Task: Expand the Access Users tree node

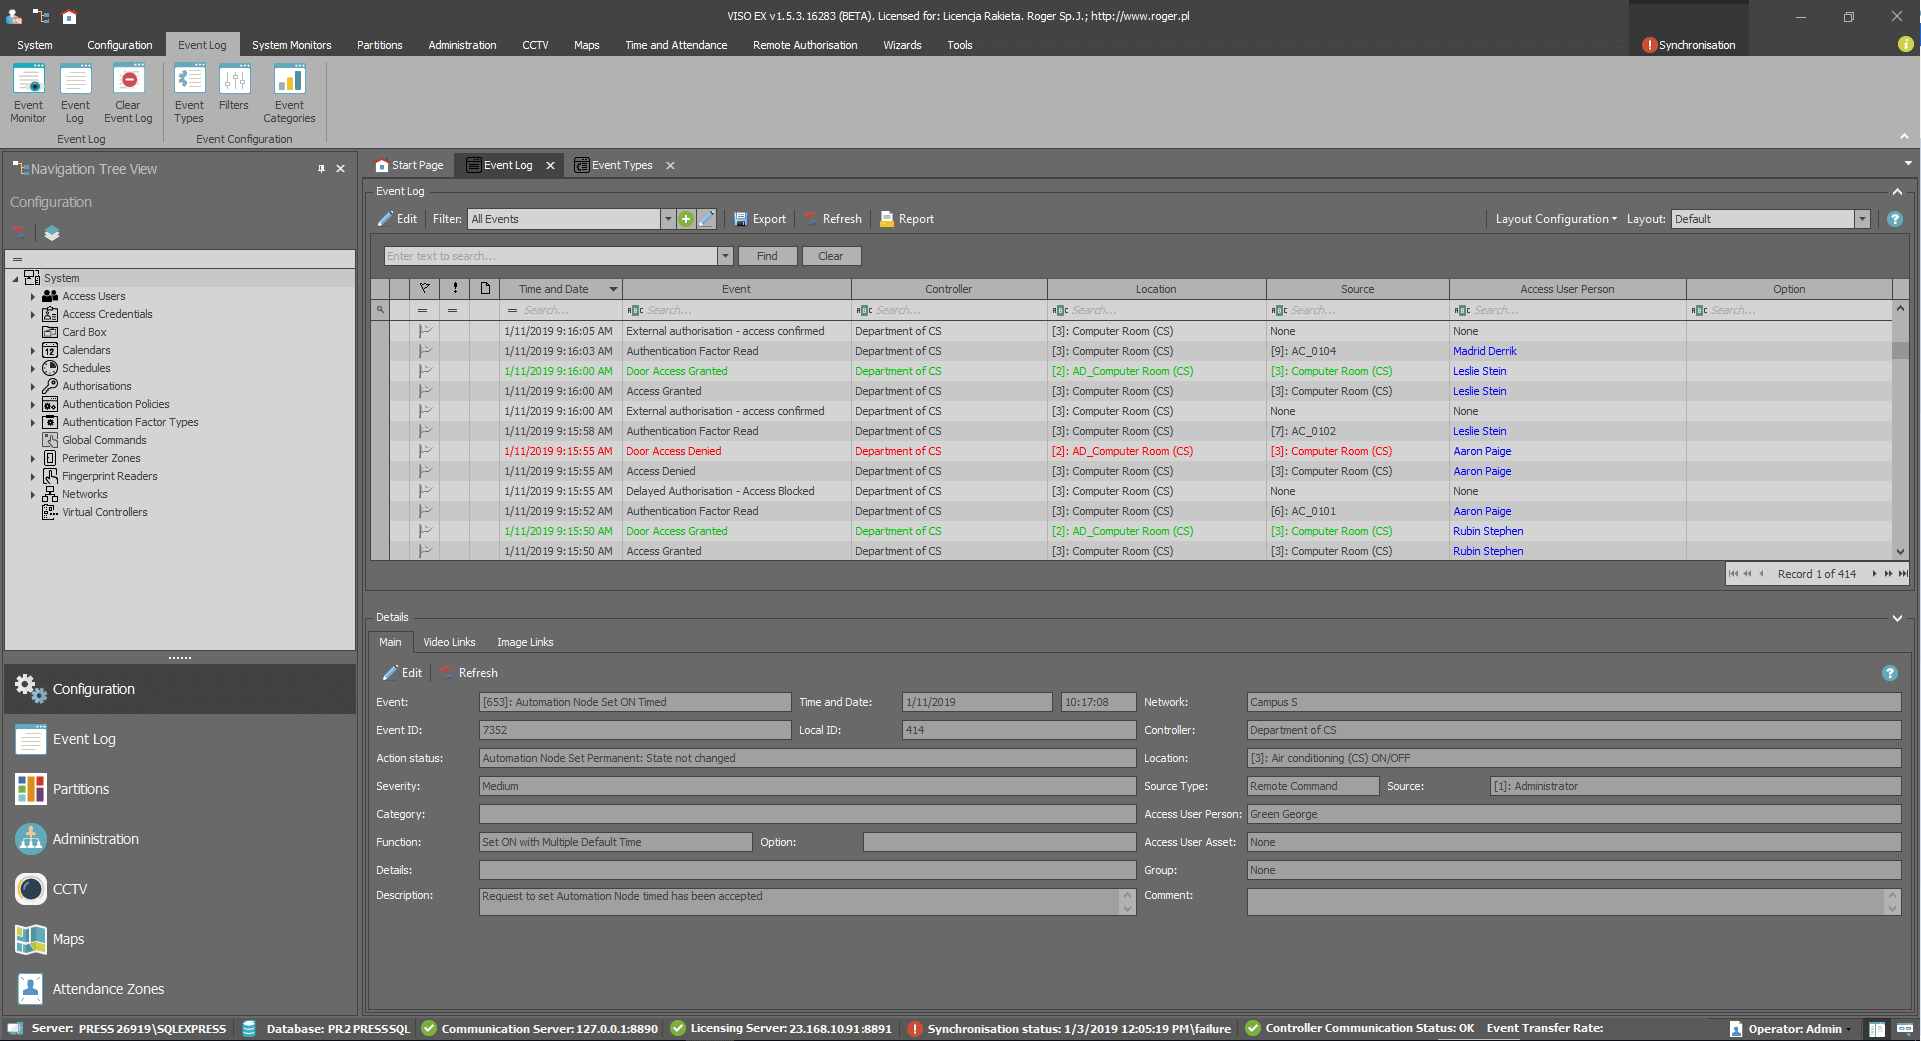Action: 33,297
